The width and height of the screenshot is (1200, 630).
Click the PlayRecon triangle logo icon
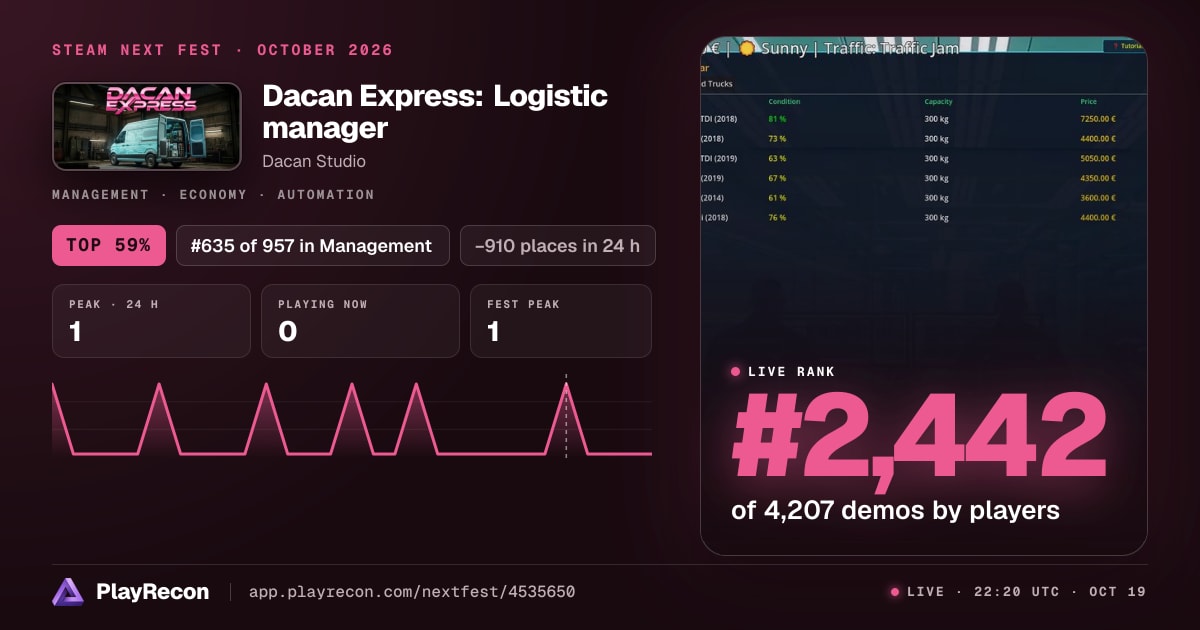click(68, 592)
